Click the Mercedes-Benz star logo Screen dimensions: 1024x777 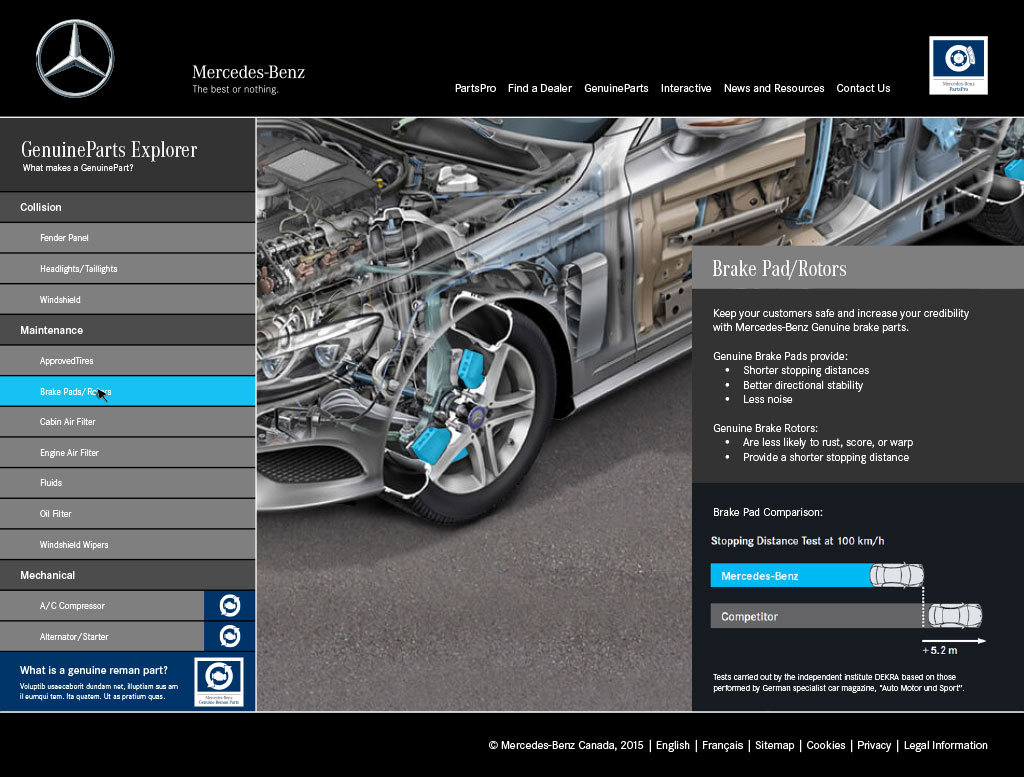75,58
